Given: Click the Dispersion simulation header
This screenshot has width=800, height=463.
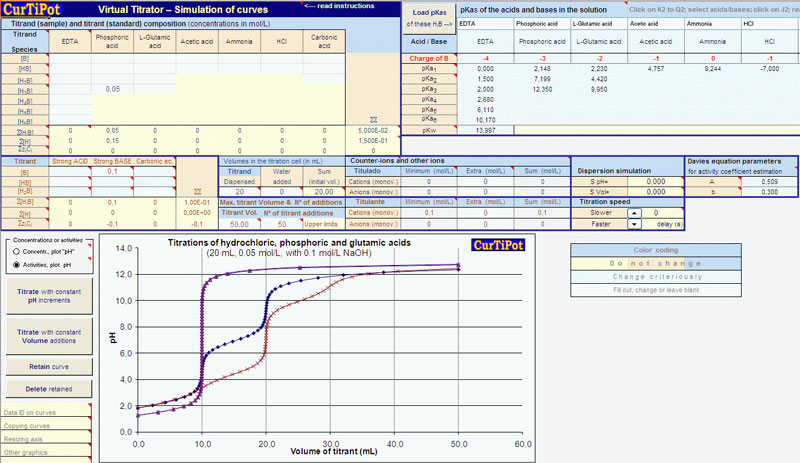Looking at the screenshot, I should click(614, 171).
